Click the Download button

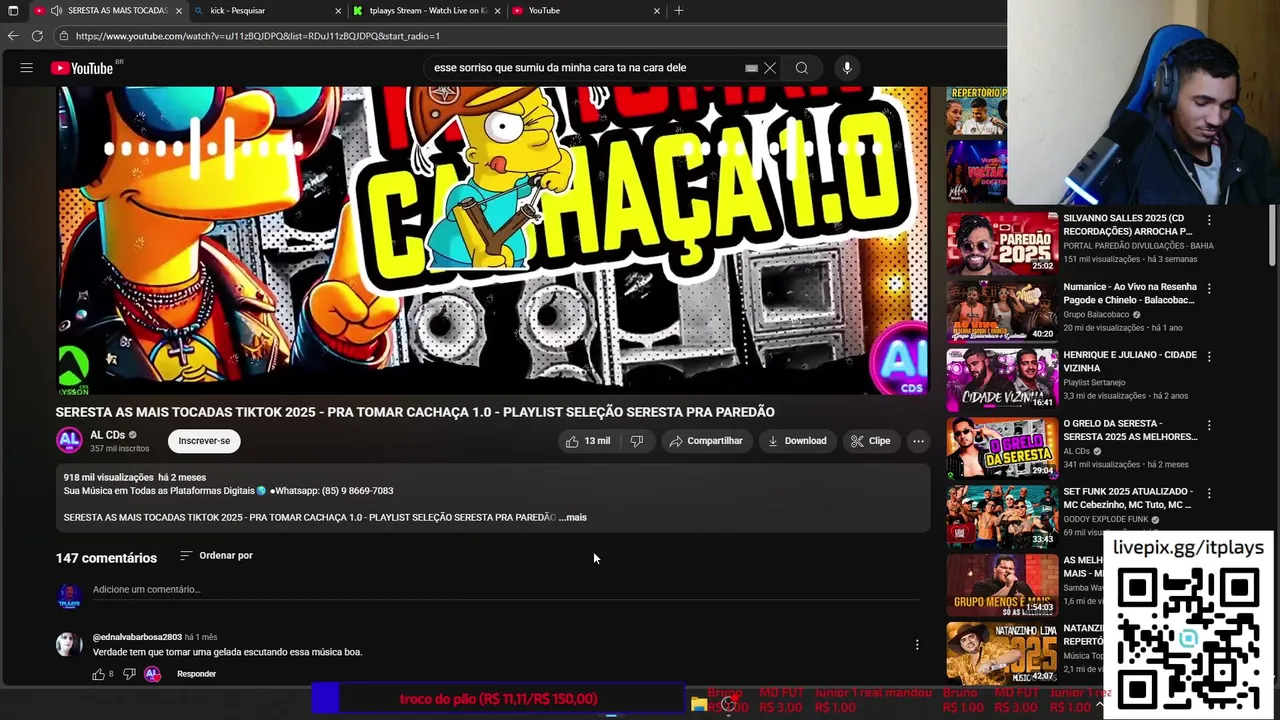796,441
